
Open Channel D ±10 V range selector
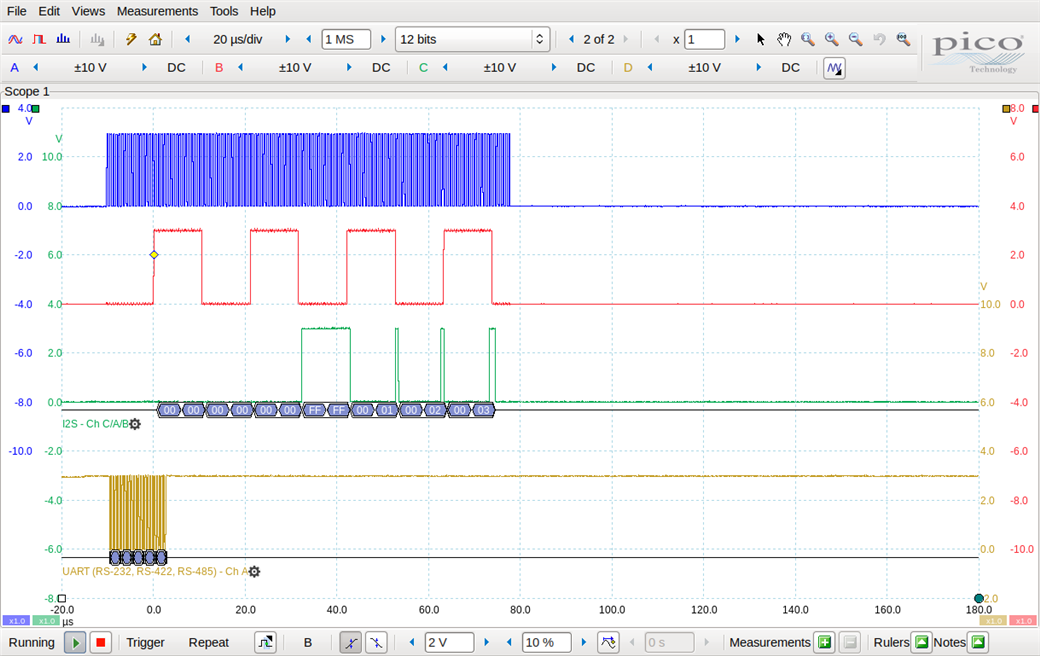[x=704, y=68]
